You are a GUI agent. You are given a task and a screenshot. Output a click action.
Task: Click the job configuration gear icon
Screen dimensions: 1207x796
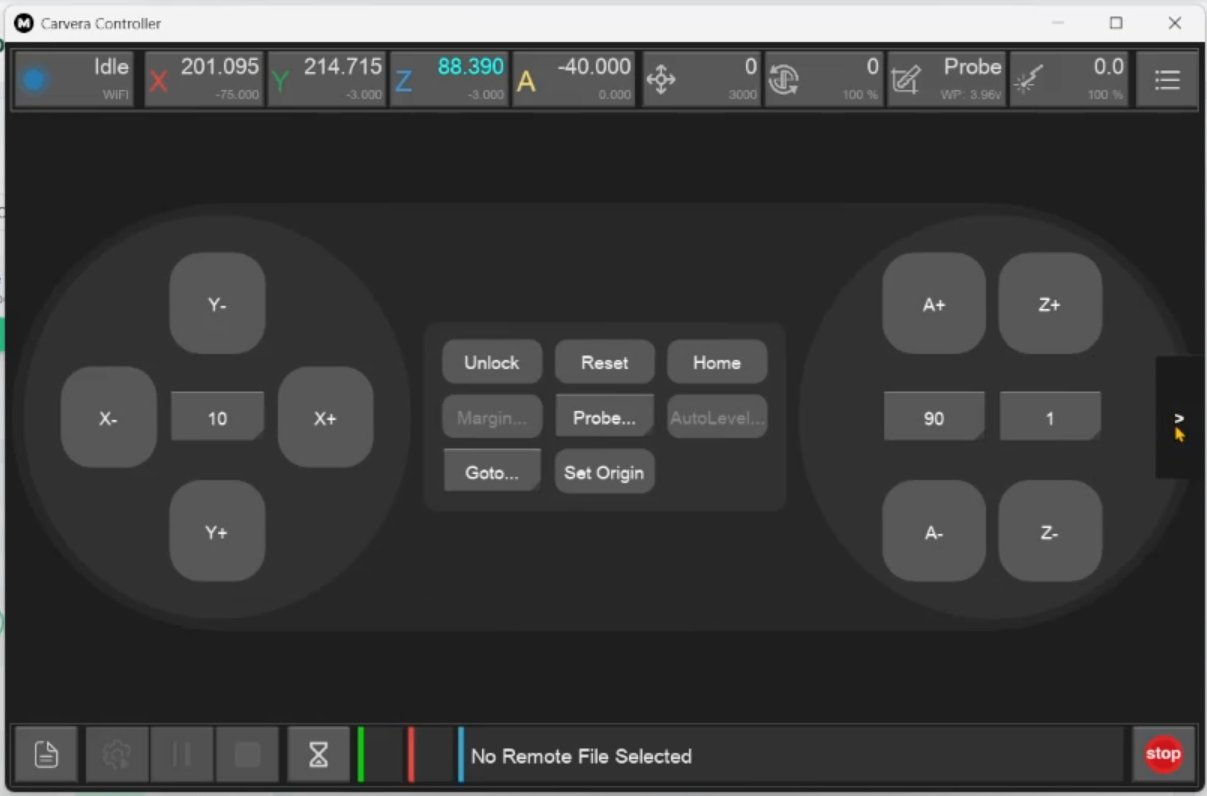pos(117,754)
